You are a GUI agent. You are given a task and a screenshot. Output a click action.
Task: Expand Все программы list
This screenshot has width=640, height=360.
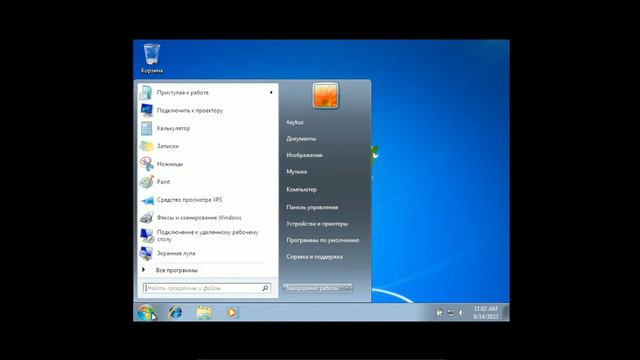tap(208, 270)
